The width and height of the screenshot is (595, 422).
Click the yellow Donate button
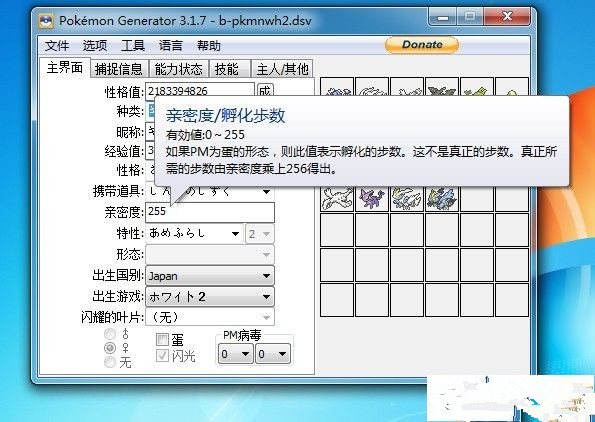click(x=422, y=45)
